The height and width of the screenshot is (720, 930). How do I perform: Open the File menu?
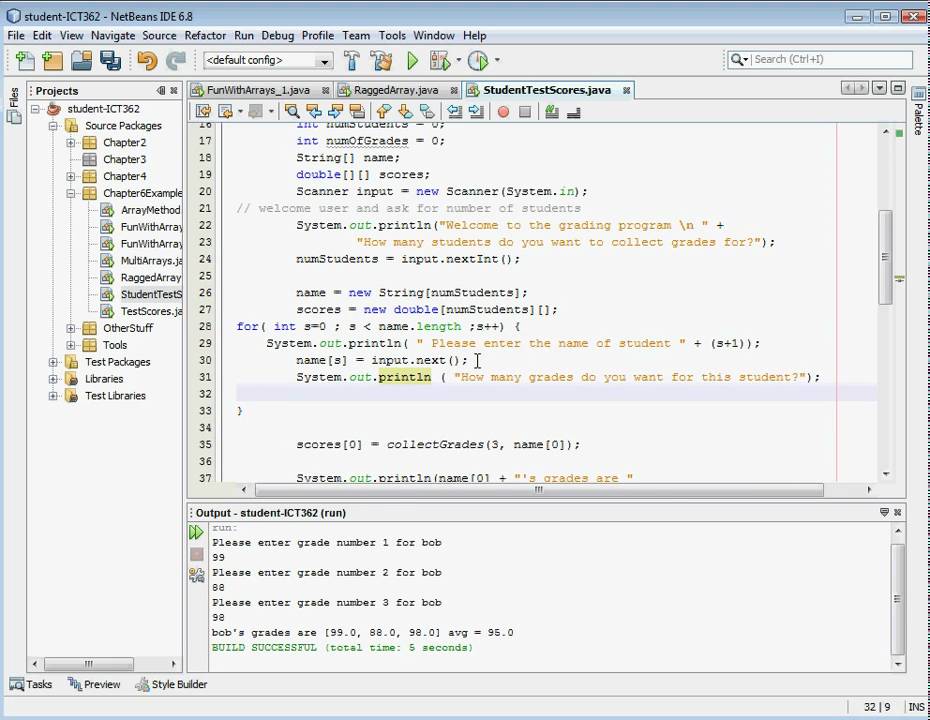coord(16,36)
